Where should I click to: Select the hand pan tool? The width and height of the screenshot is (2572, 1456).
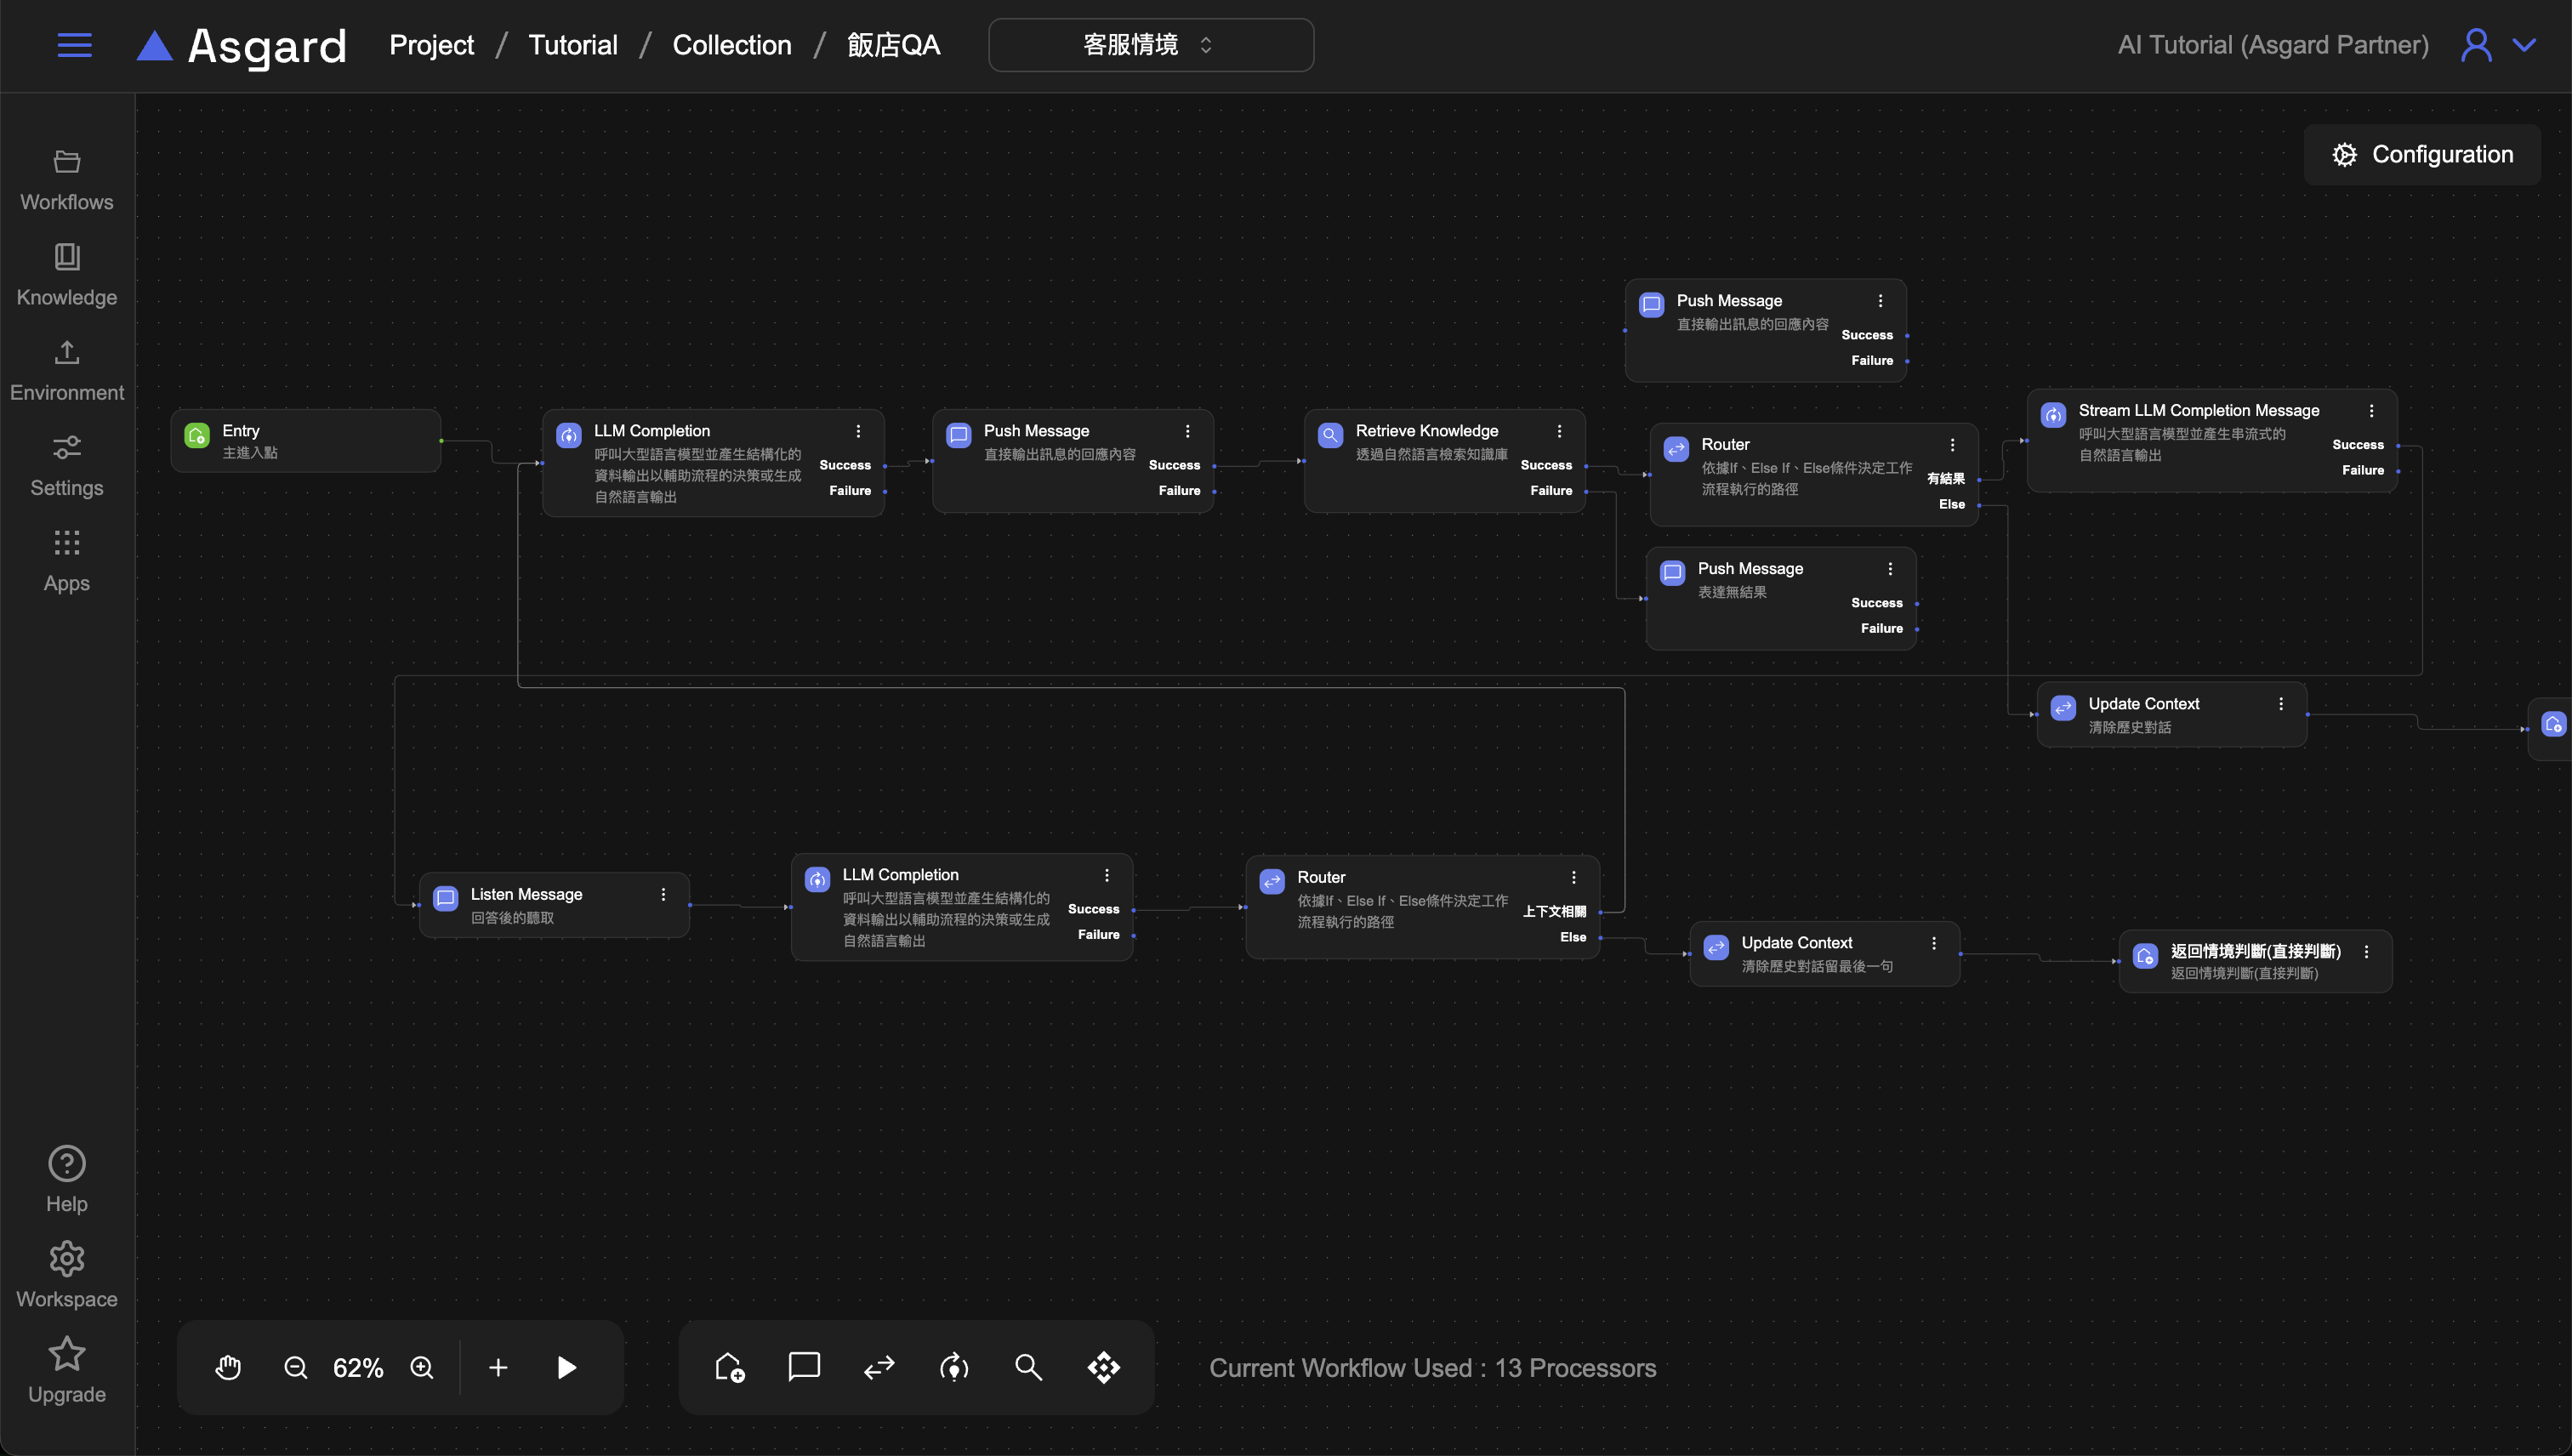pos(228,1367)
